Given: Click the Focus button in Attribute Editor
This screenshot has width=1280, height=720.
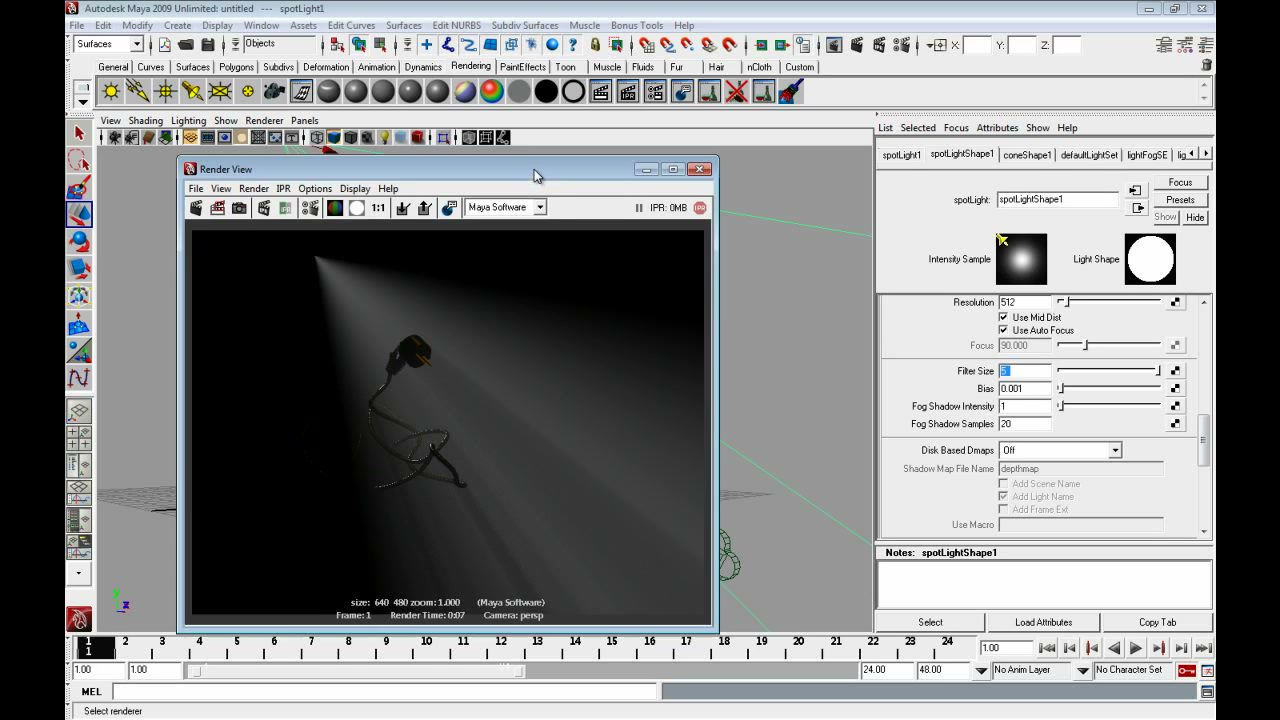Looking at the screenshot, I should pyautogui.click(x=1180, y=183).
